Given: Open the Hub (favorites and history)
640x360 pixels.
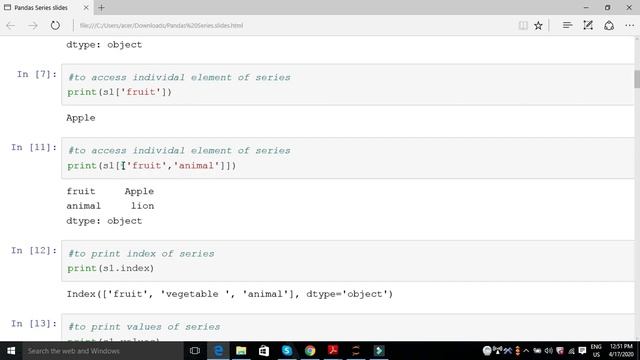Looking at the screenshot, I should (567, 25).
